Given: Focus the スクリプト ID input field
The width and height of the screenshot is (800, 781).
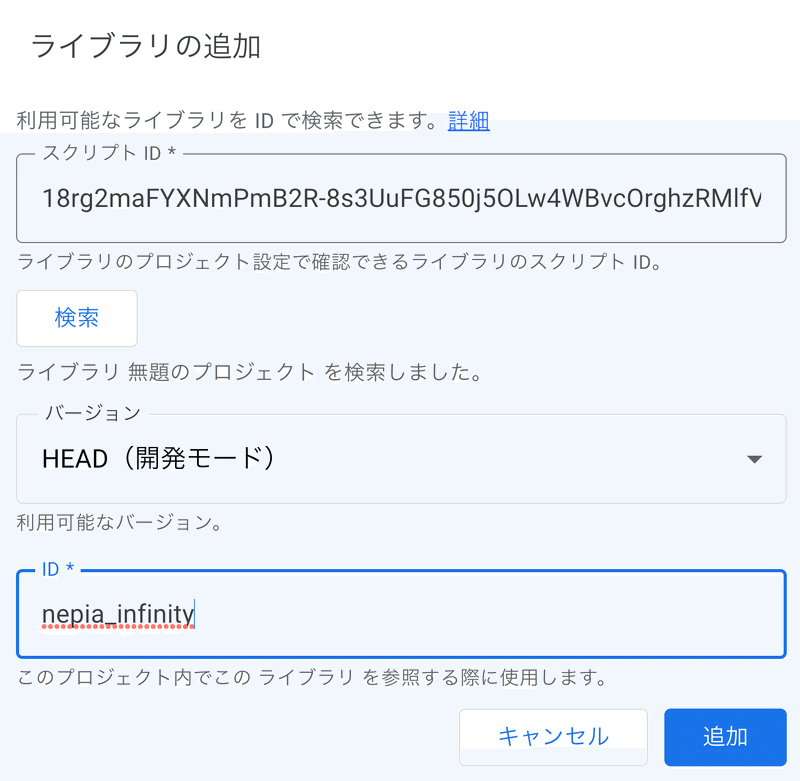Looking at the screenshot, I should (401, 198).
